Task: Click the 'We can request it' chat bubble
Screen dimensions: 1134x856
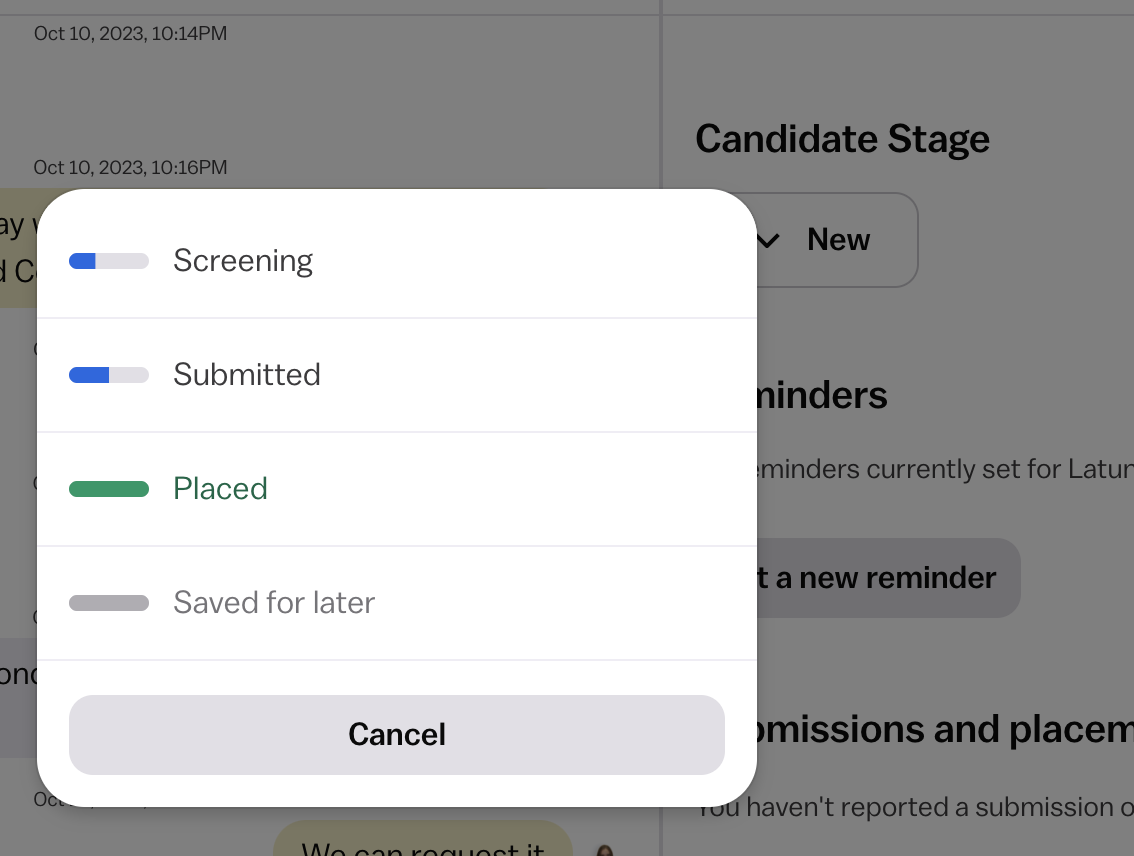Action: point(423,839)
